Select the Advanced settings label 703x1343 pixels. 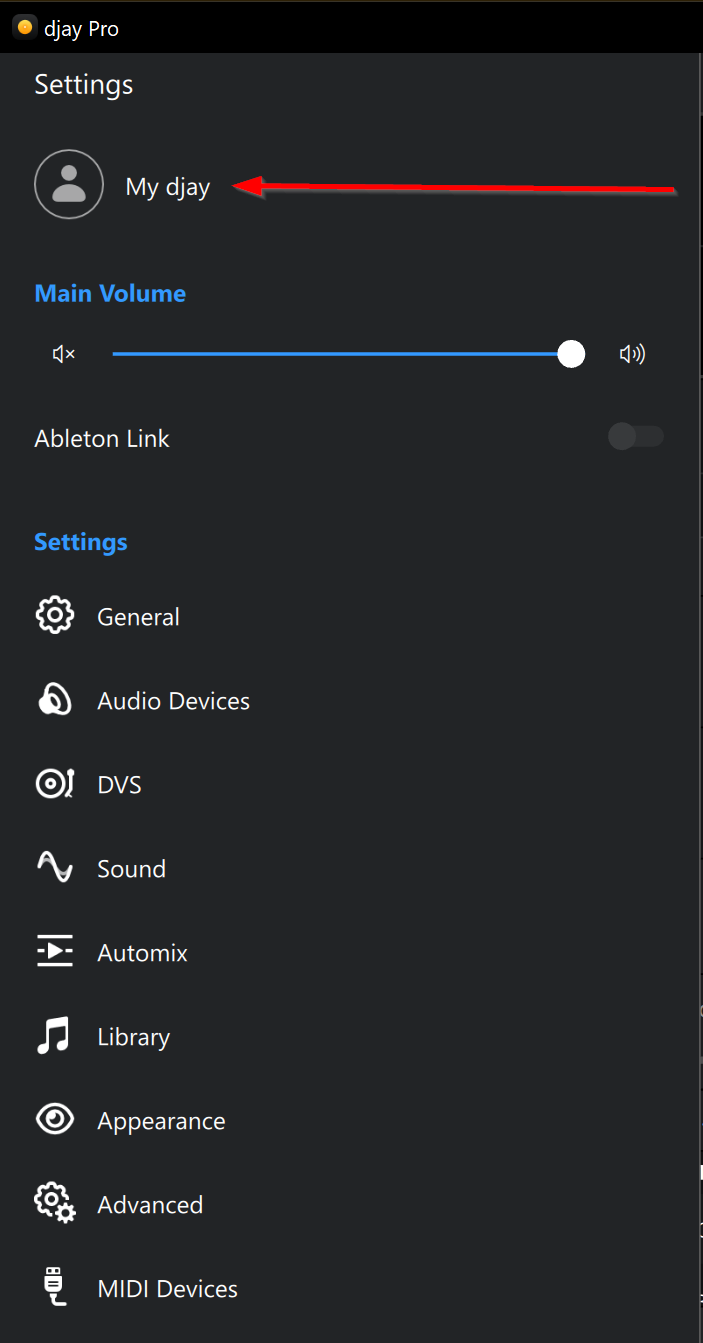[x=150, y=1205]
